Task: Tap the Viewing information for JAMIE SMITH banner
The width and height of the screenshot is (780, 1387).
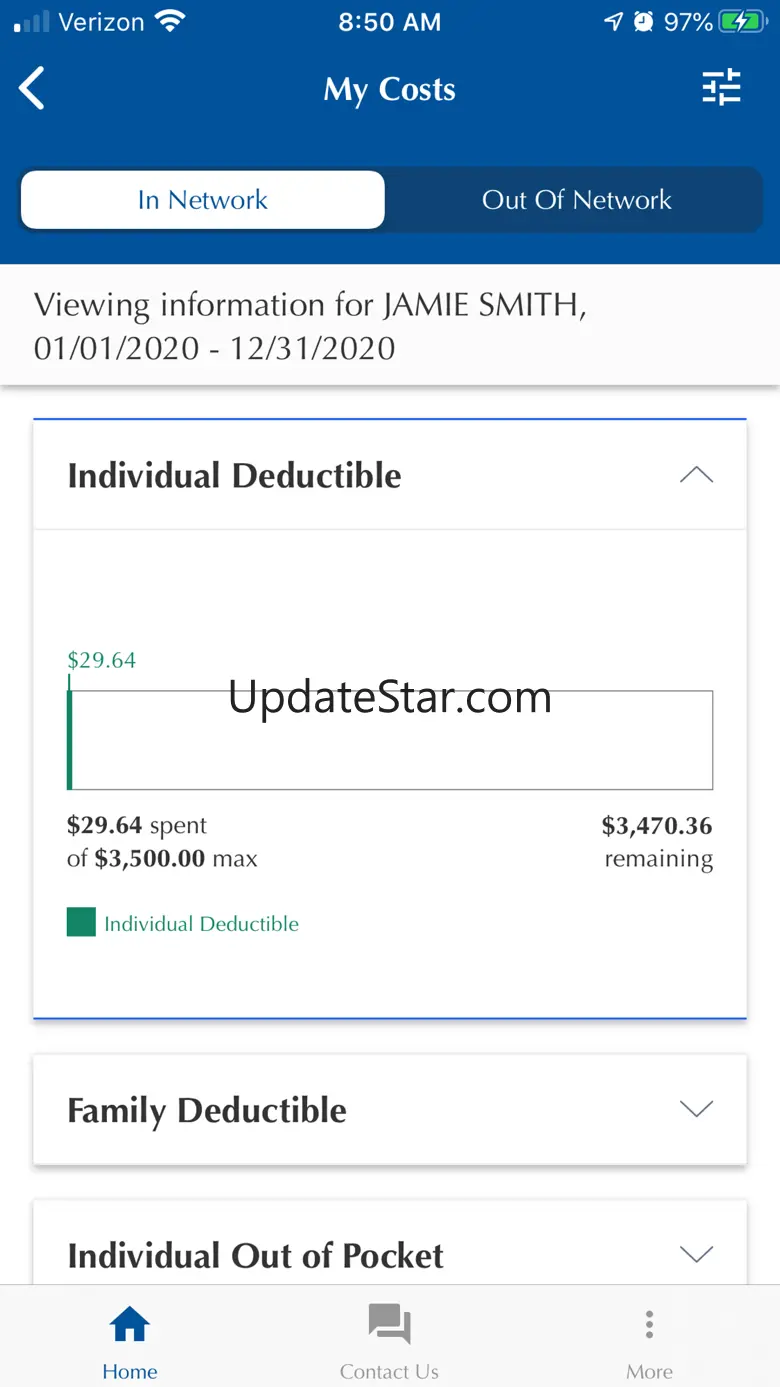Action: pyautogui.click(x=390, y=326)
